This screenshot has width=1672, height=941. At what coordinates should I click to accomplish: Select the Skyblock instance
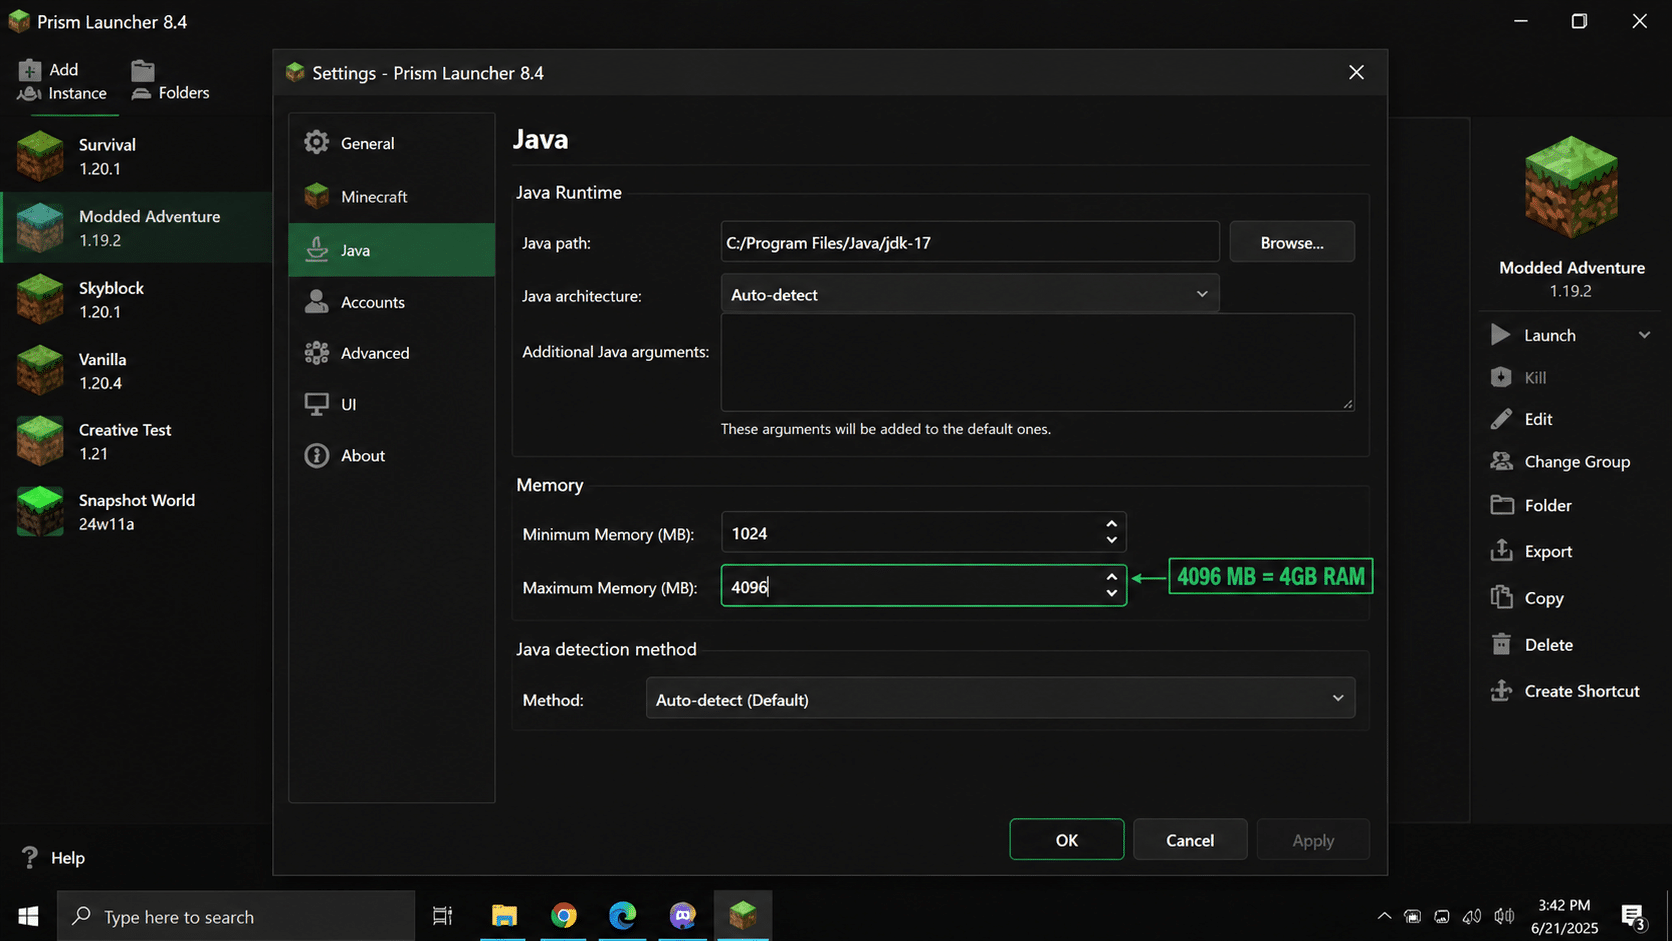tap(136, 299)
